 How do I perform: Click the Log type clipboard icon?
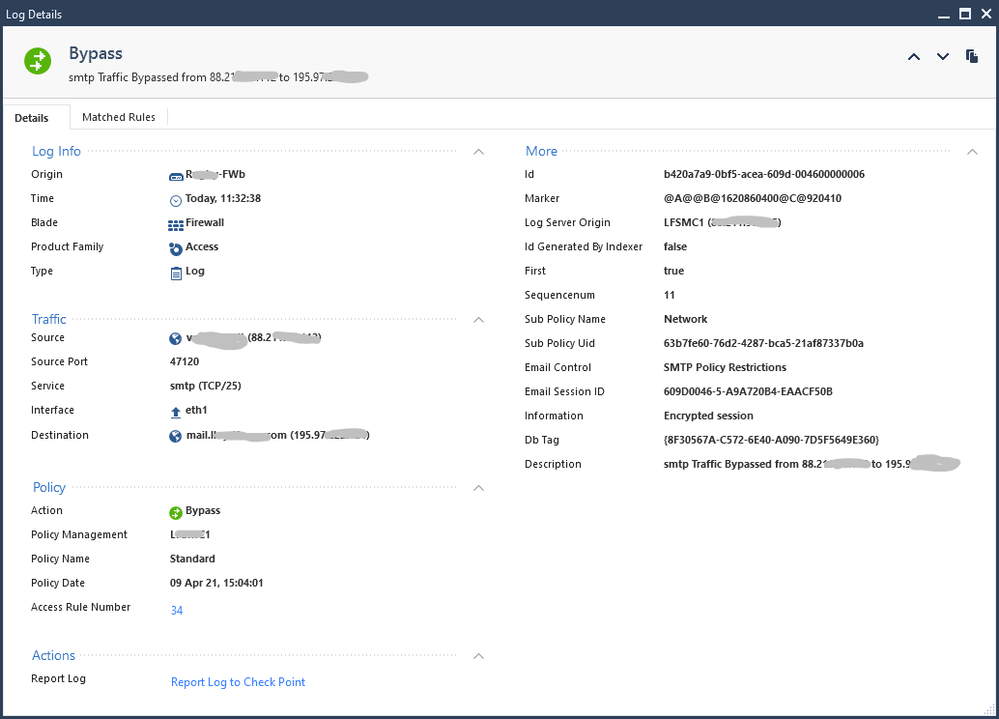[176, 272]
